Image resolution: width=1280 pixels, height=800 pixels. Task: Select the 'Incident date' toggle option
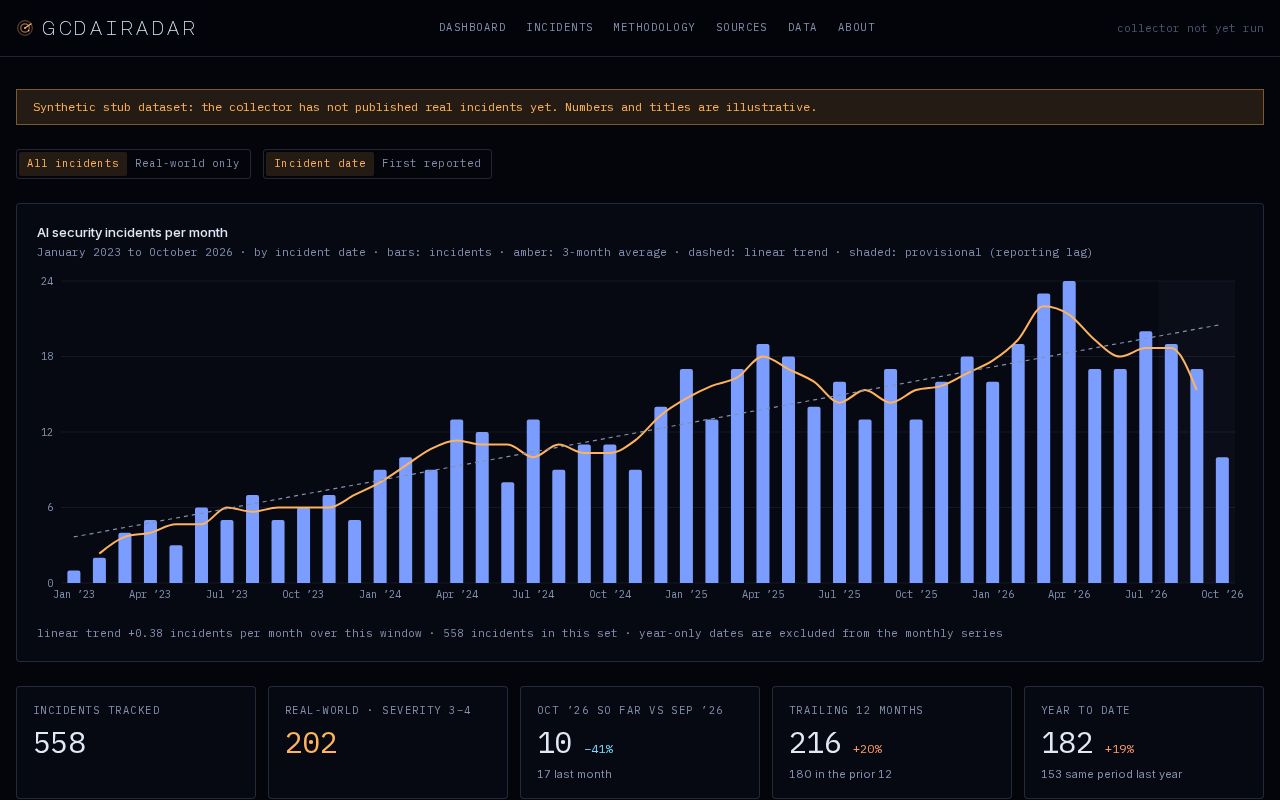320,164
